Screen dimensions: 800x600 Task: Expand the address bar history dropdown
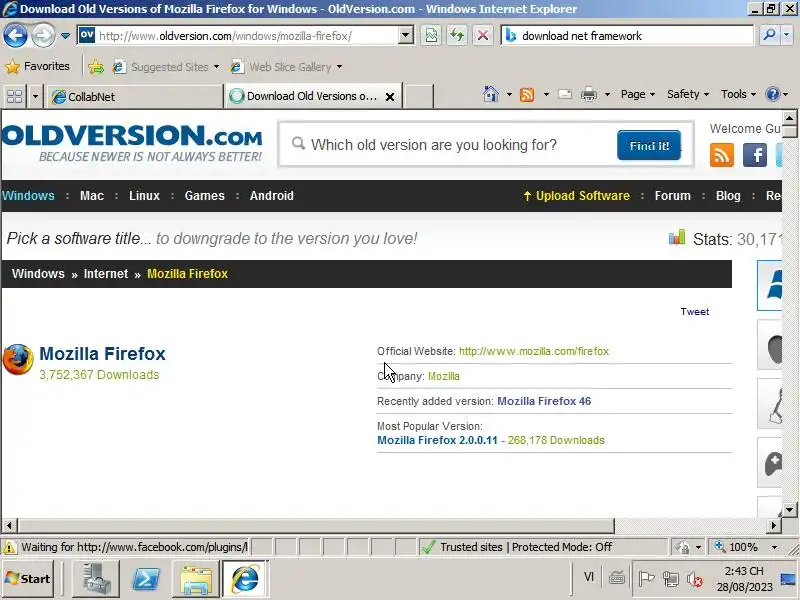(x=406, y=36)
